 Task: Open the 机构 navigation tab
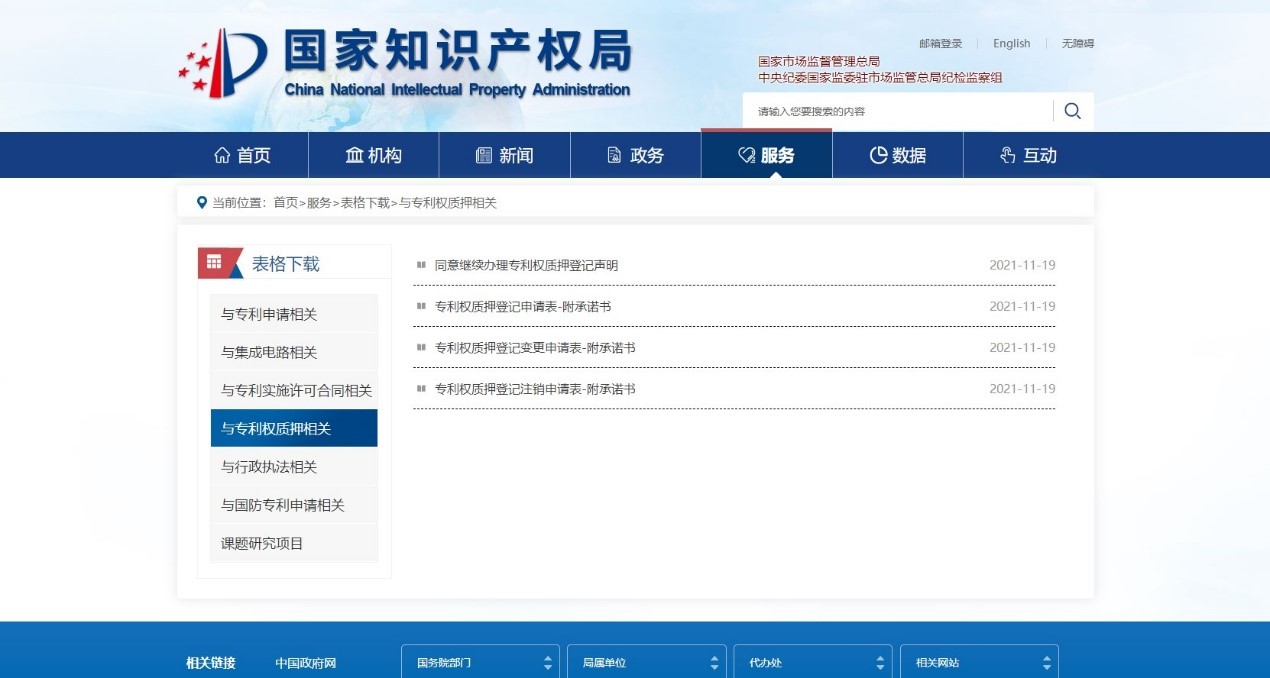374,155
